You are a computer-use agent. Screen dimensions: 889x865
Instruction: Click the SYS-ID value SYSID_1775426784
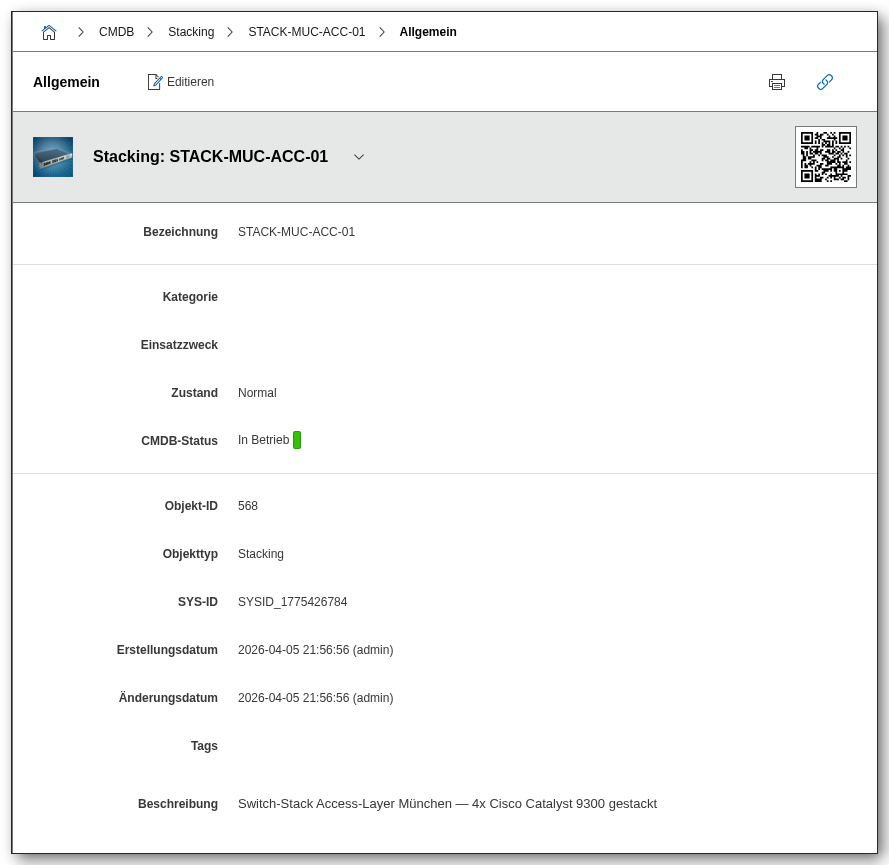click(x=292, y=602)
